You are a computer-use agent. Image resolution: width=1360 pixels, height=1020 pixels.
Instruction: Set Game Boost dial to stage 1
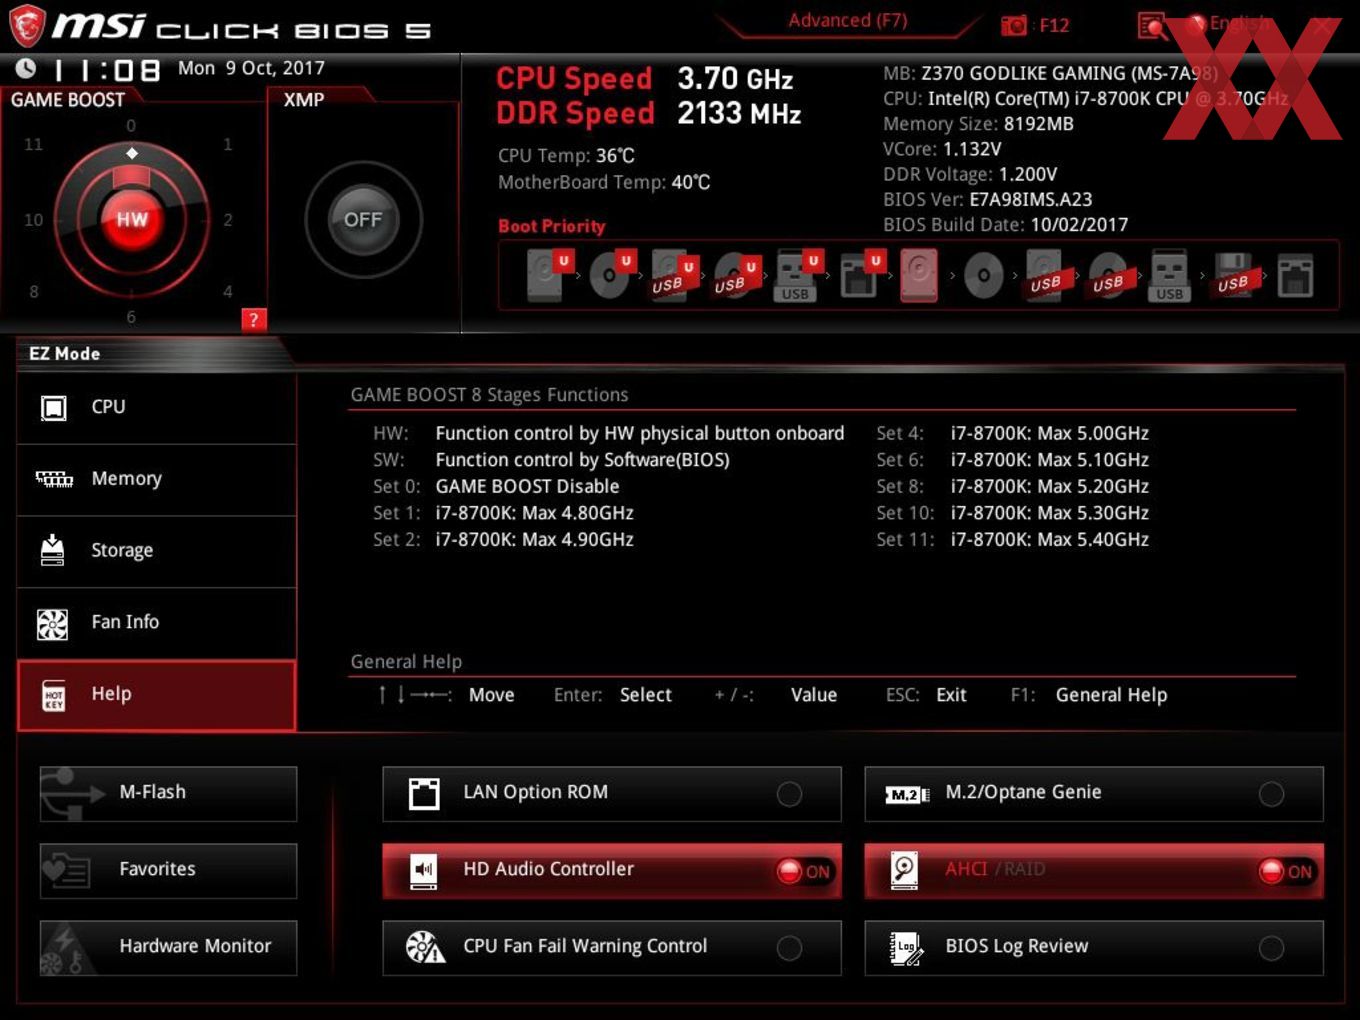tap(228, 144)
